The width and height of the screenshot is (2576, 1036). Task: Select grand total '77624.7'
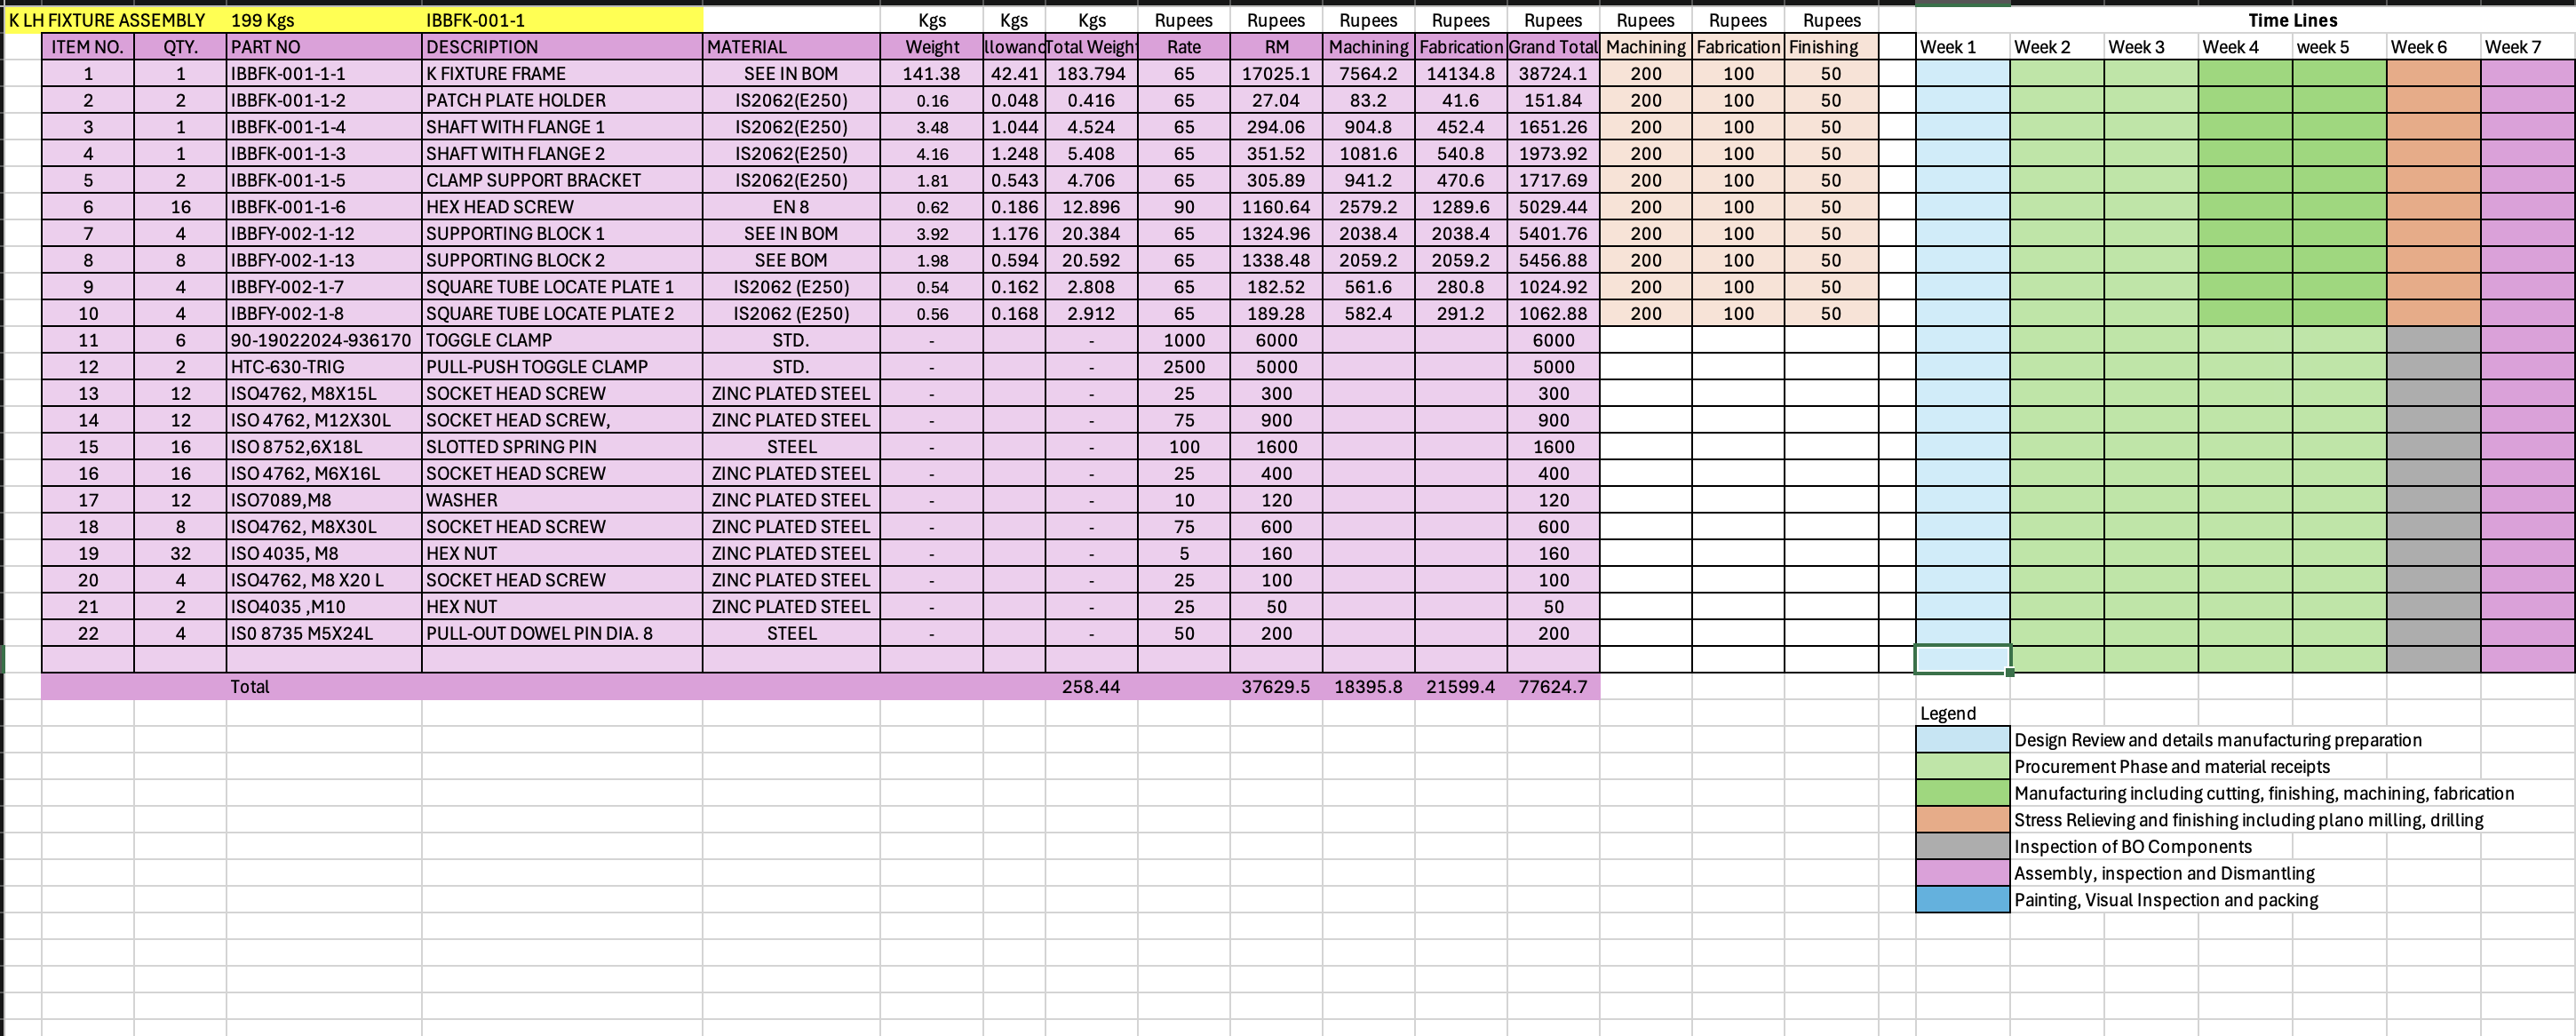tap(1553, 687)
